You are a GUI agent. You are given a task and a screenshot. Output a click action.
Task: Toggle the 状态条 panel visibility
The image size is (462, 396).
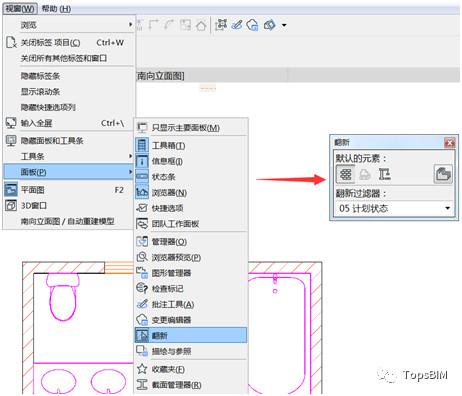191,177
